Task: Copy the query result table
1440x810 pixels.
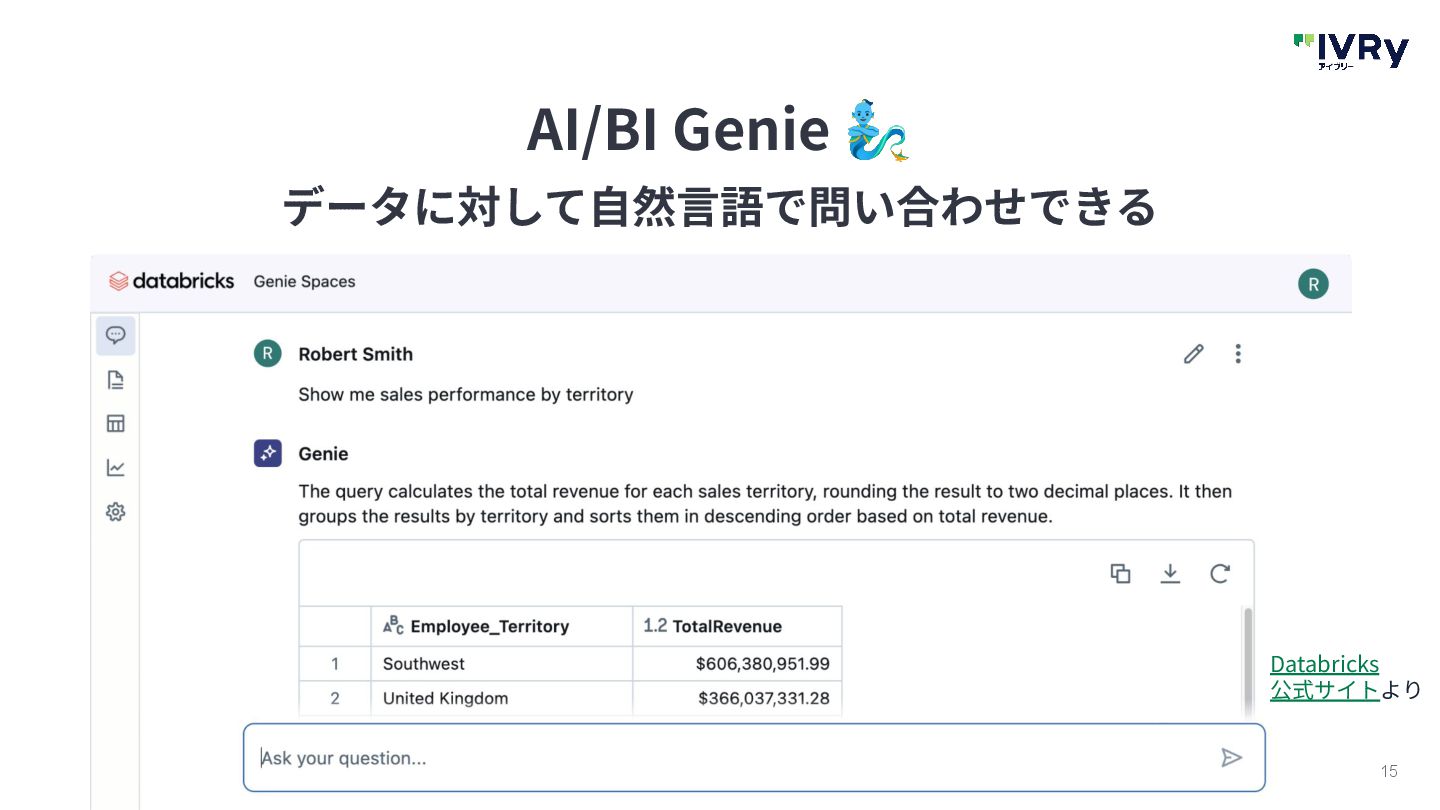Action: pyautogui.click(x=1120, y=573)
